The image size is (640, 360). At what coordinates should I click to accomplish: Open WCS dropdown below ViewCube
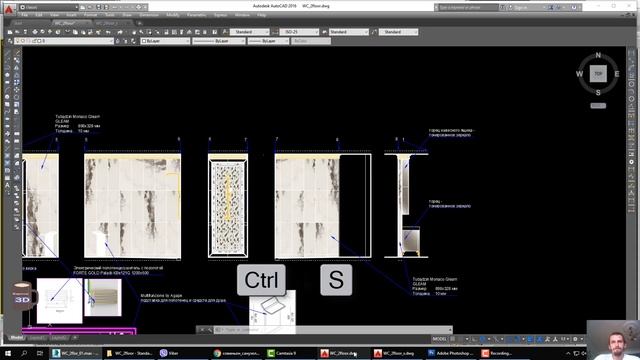pos(598,106)
